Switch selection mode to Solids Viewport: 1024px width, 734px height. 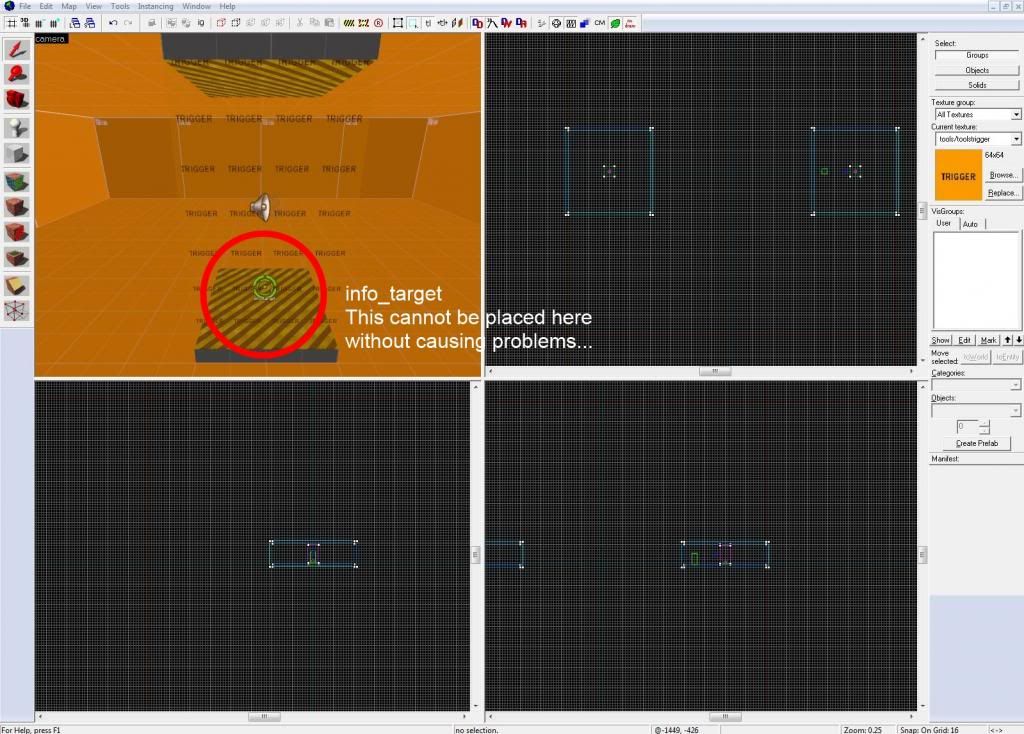coord(976,85)
